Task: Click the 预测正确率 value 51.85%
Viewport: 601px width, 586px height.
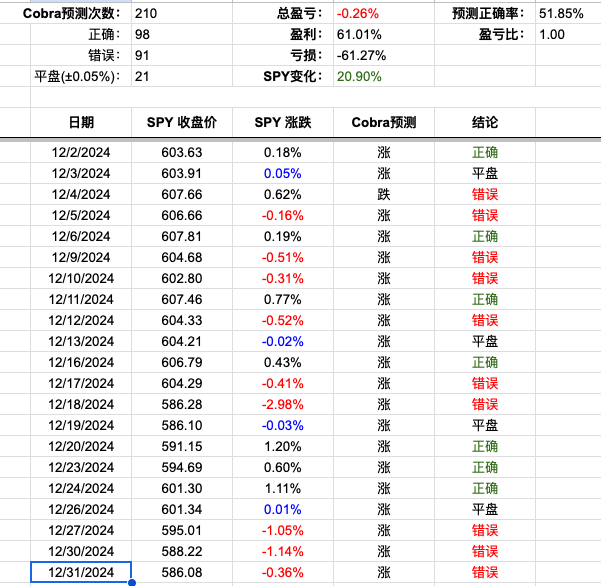Action: [x=561, y=14]
